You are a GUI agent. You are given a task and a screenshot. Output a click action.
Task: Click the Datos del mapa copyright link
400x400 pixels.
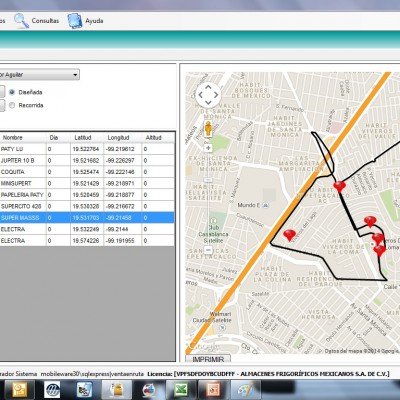coord(362,351)
